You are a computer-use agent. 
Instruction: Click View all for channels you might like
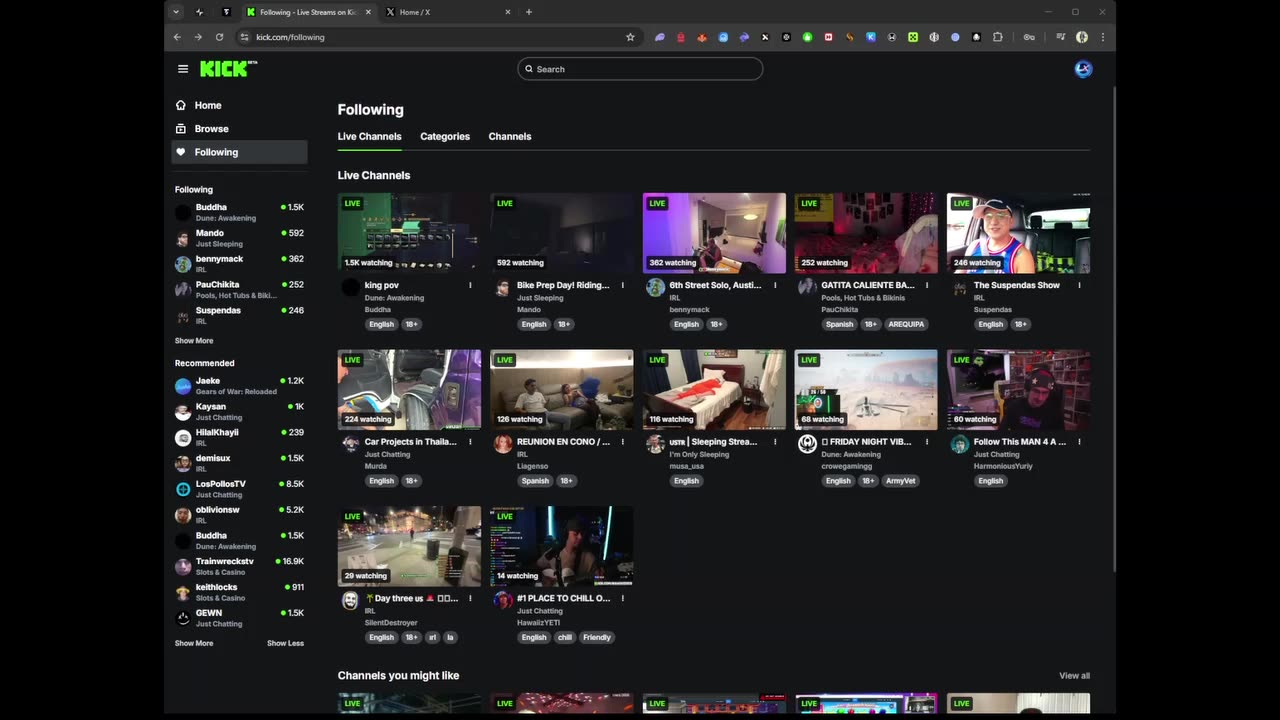1075,676
